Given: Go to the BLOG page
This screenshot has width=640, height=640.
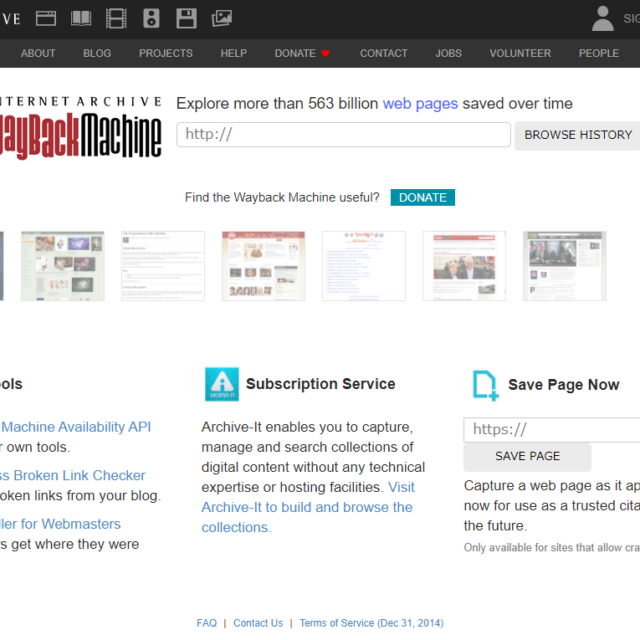Looking at the screenshot, I should click(x=97, y=53).
